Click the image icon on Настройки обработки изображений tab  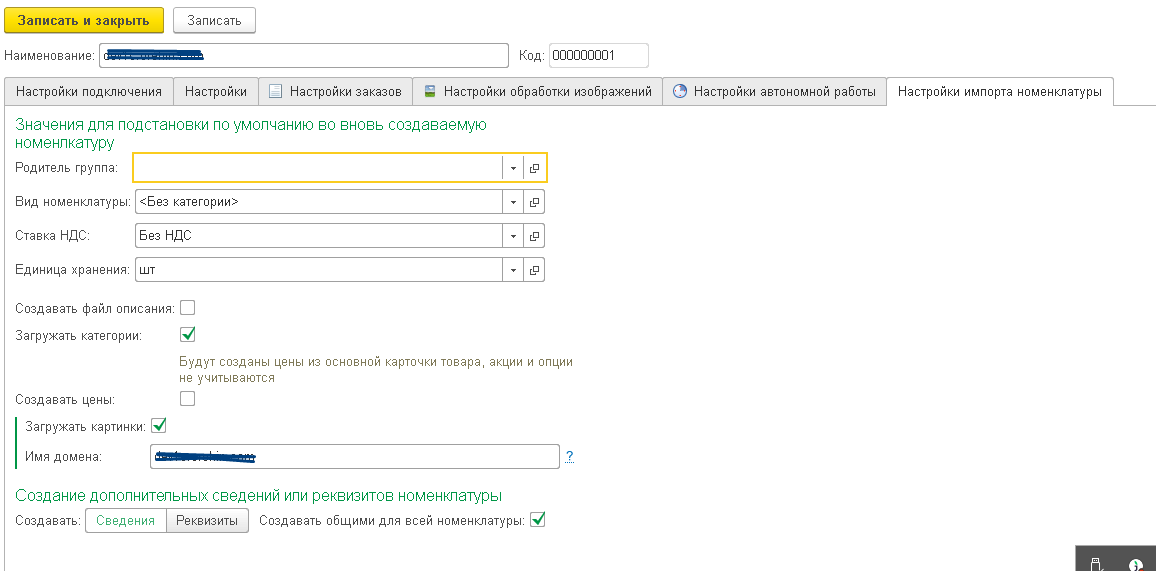(430, 92)
